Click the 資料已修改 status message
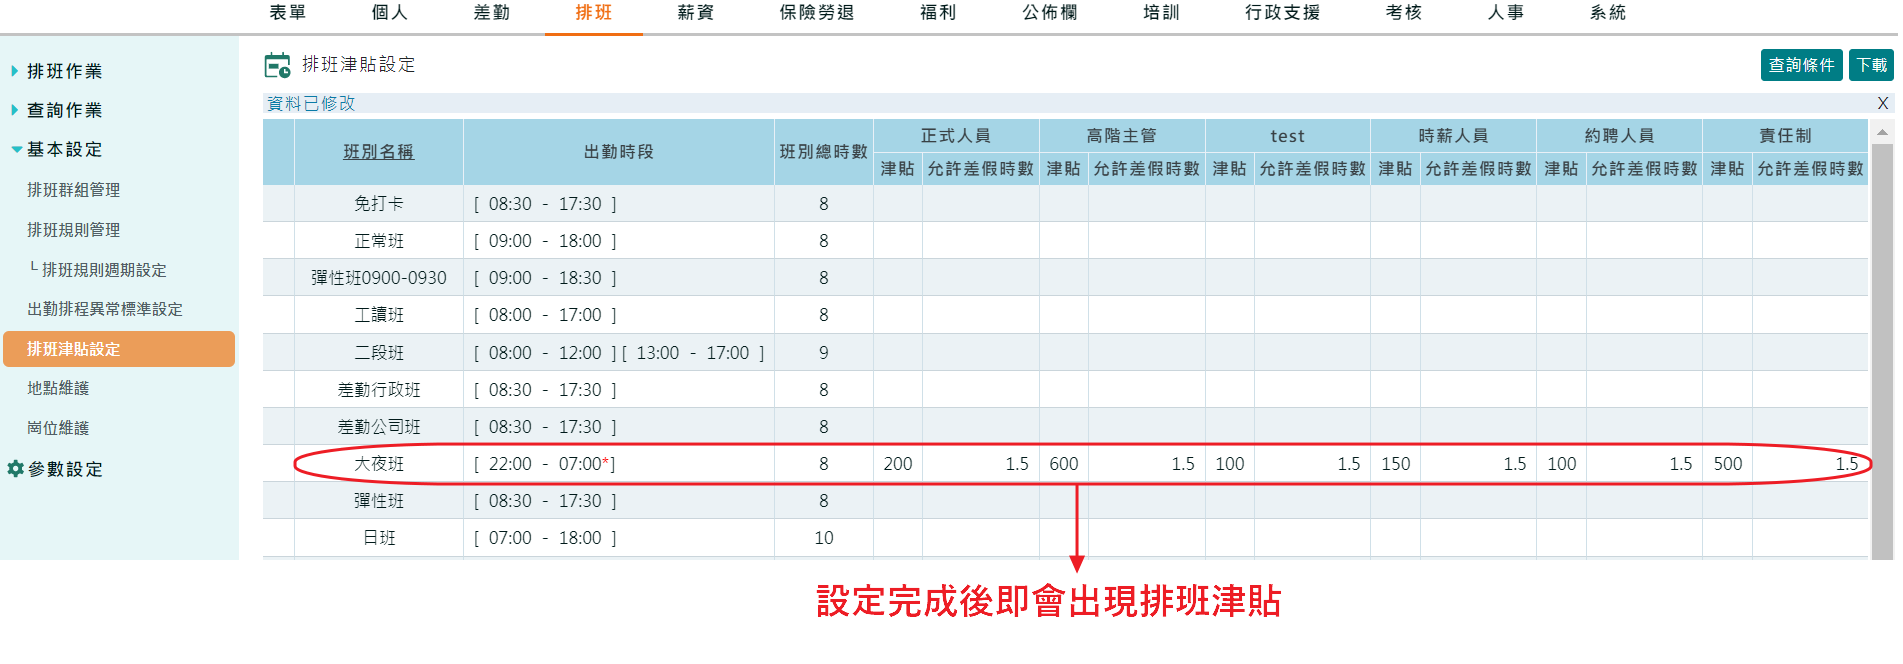This screenshot has height=664, width=1903. pyautogui.click(x=311, y=103)
